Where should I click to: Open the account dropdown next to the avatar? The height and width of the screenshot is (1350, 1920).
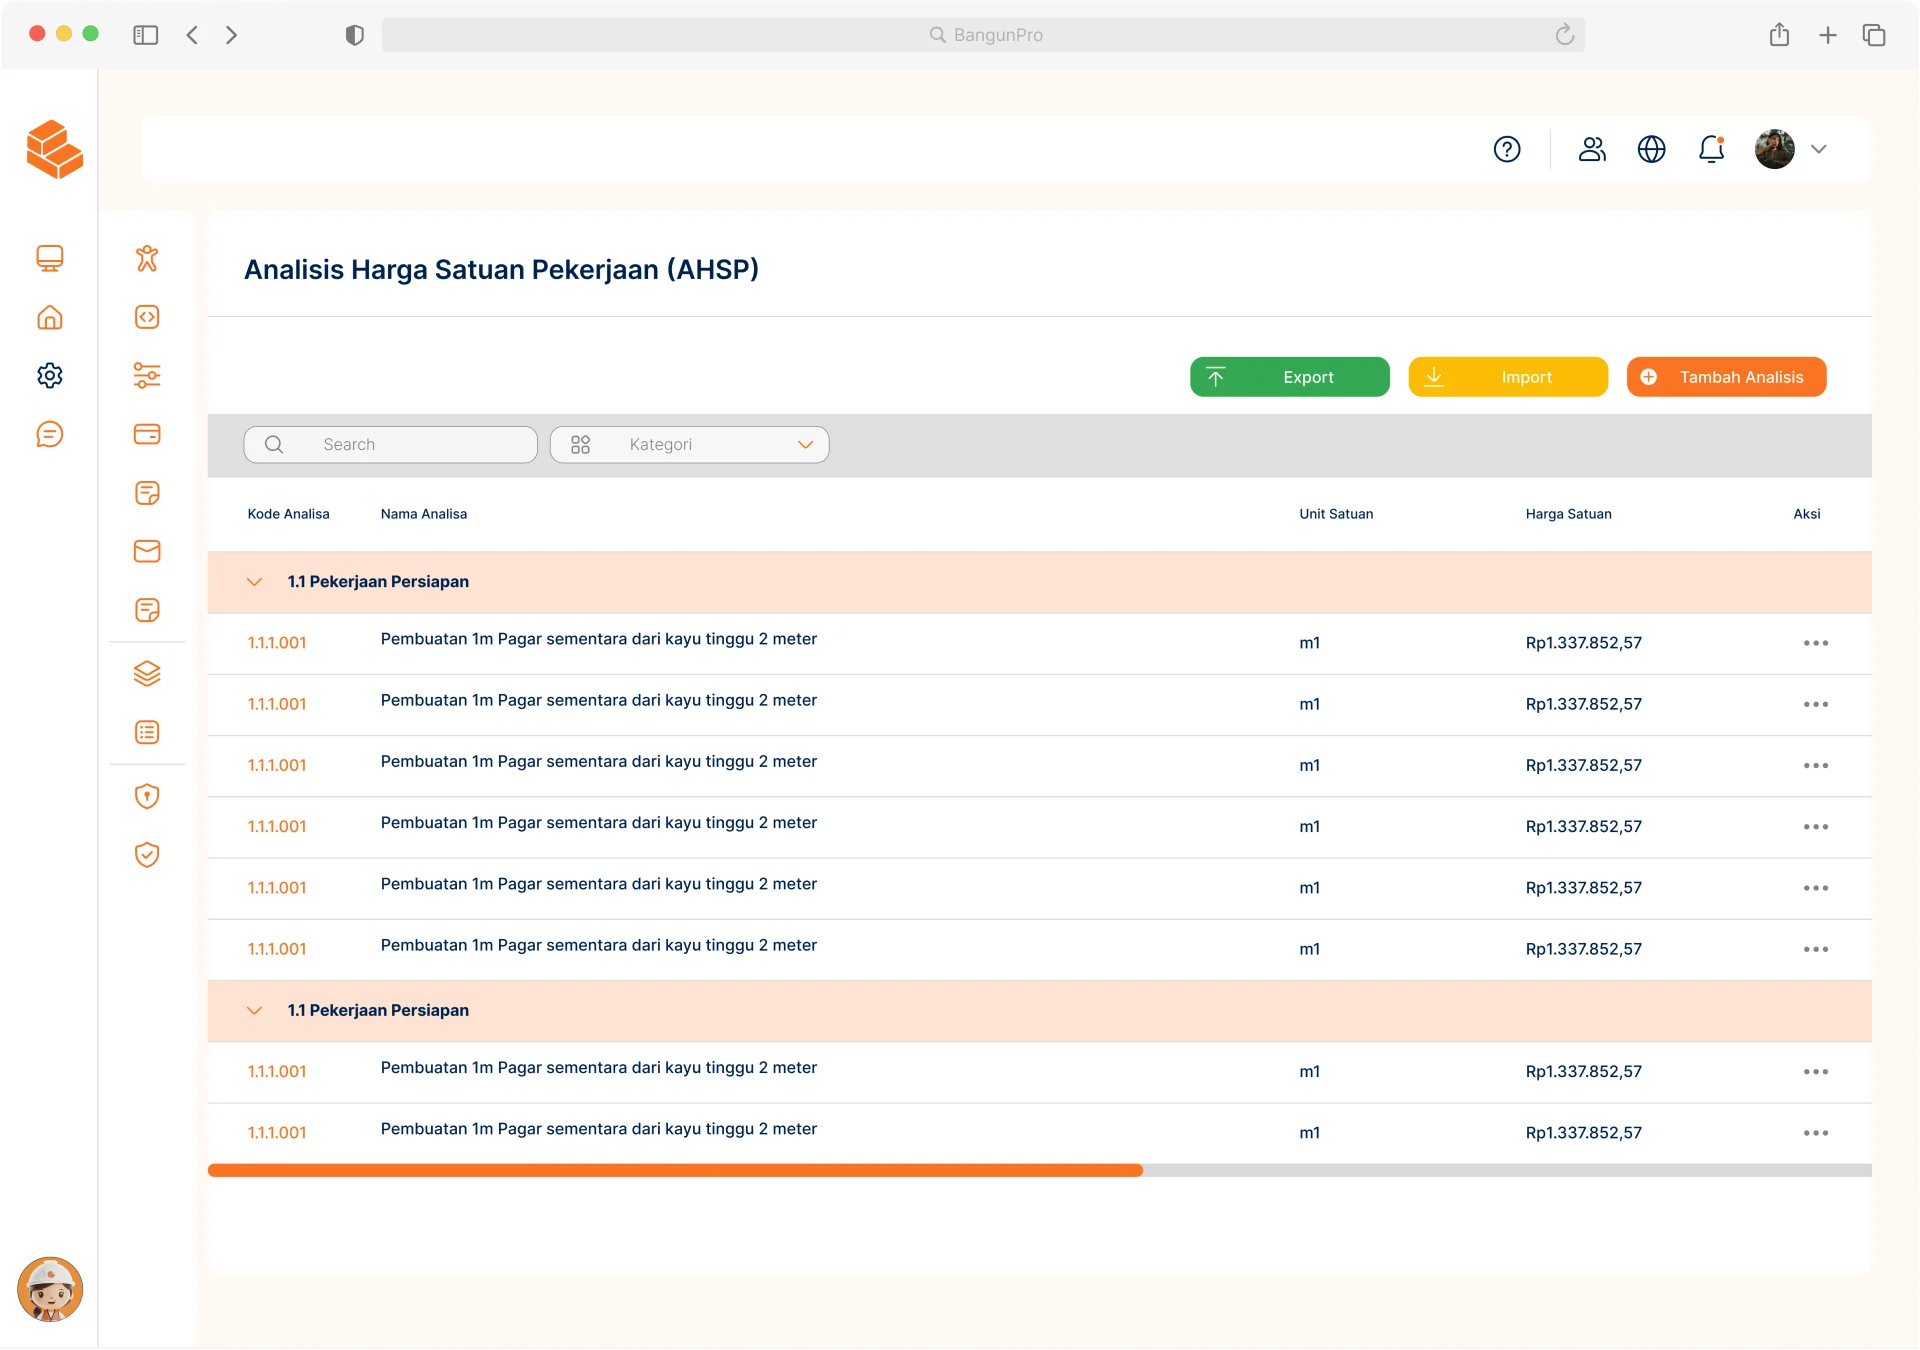(x=1819, y=149)
